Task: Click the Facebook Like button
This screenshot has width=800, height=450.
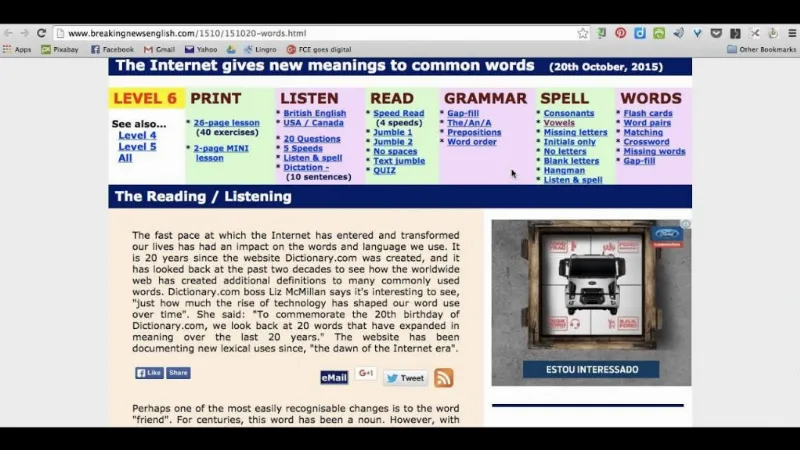Action: [x=149, y=373]
